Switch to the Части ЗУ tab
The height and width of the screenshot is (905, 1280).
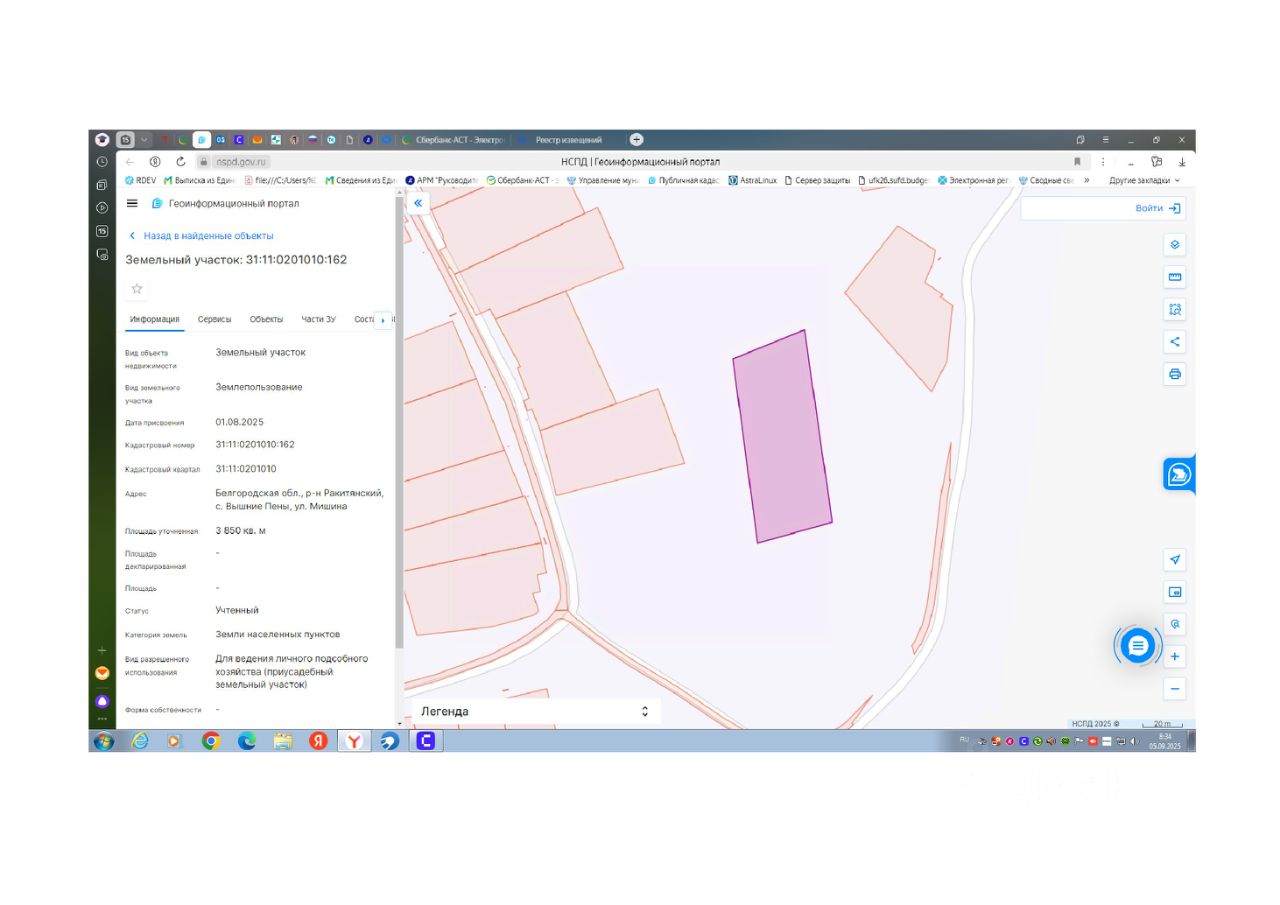click(x=319, y=319)
